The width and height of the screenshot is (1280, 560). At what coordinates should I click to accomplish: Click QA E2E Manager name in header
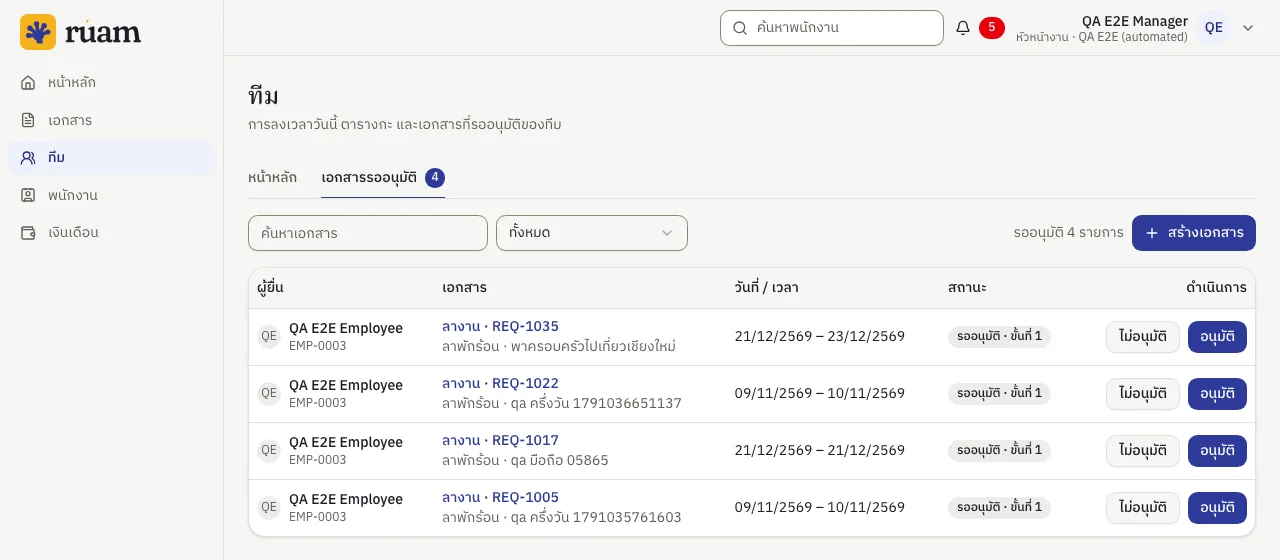[1135, 21]
